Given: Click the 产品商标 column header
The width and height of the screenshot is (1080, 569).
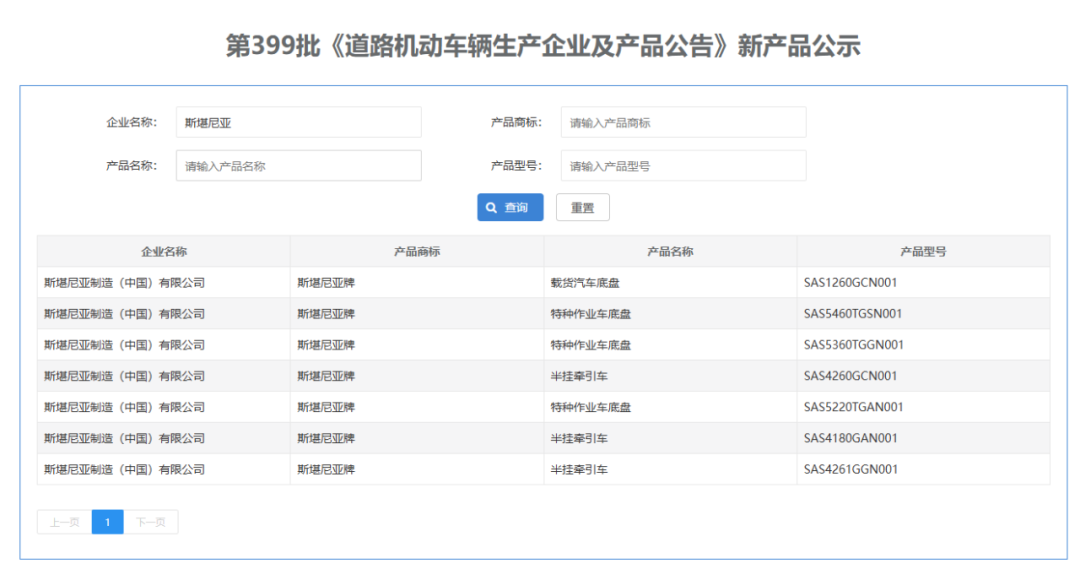Looking at the screenshot, I should (x=417, y=251).
